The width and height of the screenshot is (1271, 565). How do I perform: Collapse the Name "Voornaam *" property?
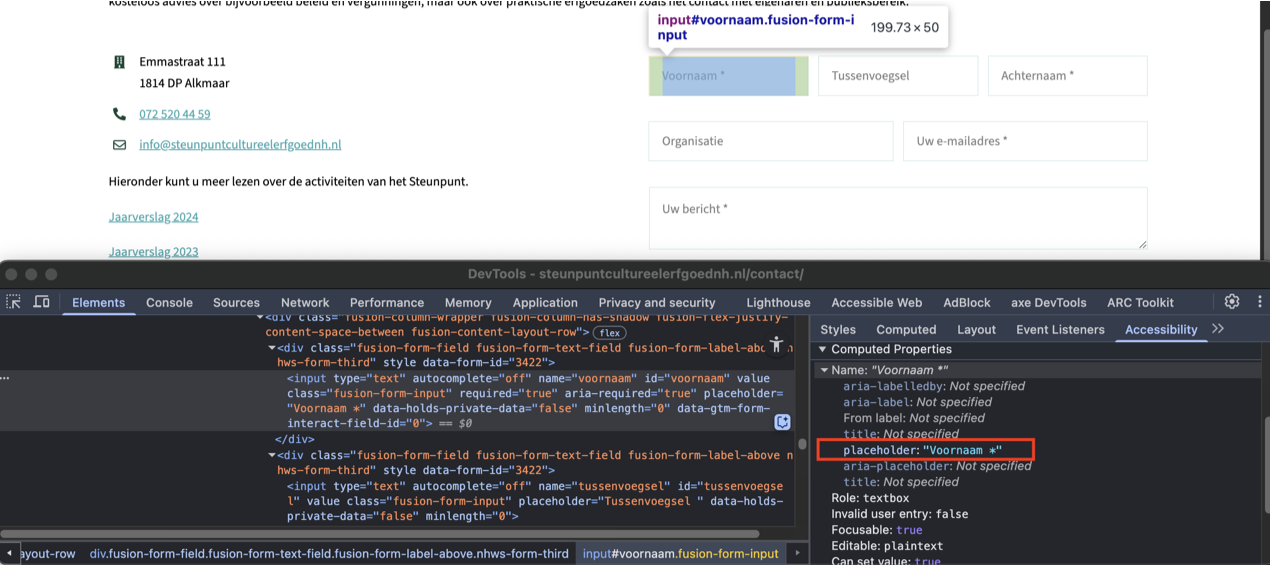824,370
